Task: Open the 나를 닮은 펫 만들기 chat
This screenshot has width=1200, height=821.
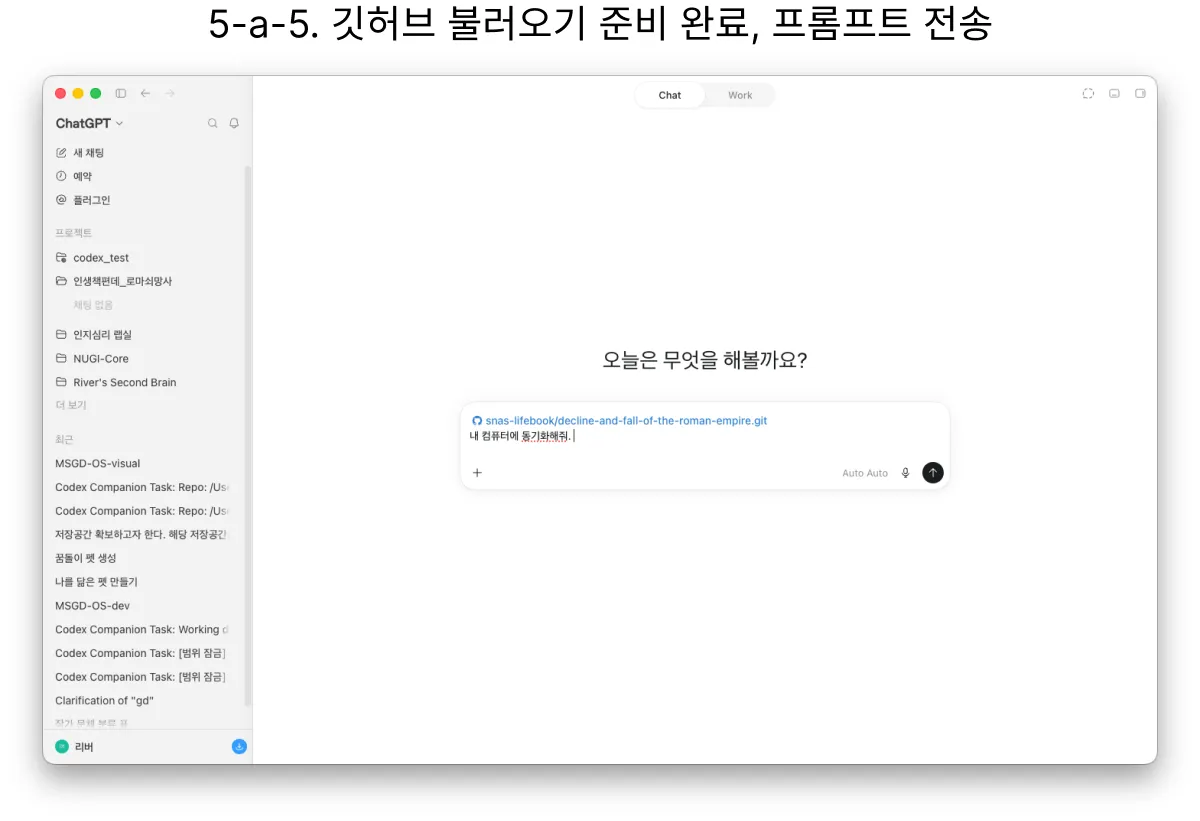Action: pos(97,582)
